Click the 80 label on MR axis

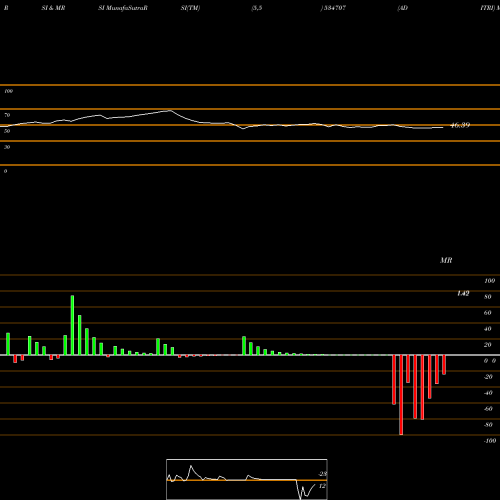pos(488,297)
